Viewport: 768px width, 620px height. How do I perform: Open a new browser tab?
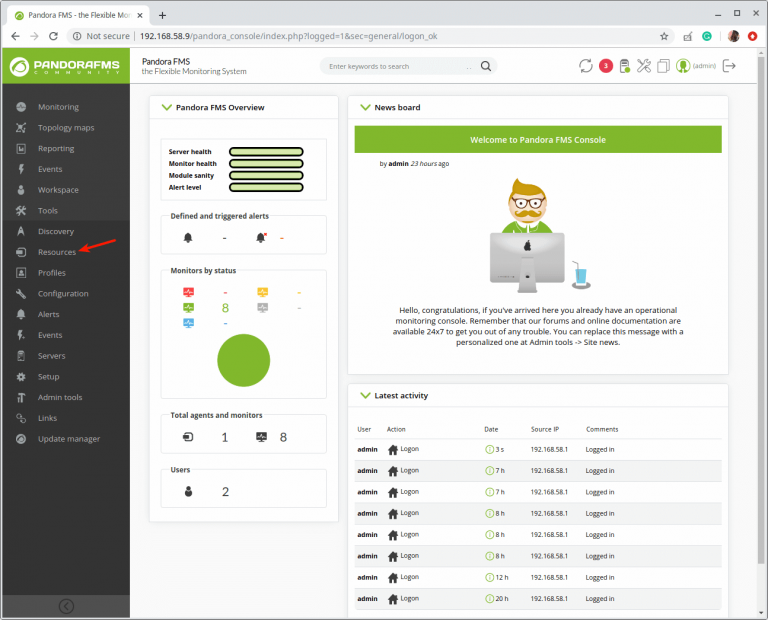pos(163,15)
